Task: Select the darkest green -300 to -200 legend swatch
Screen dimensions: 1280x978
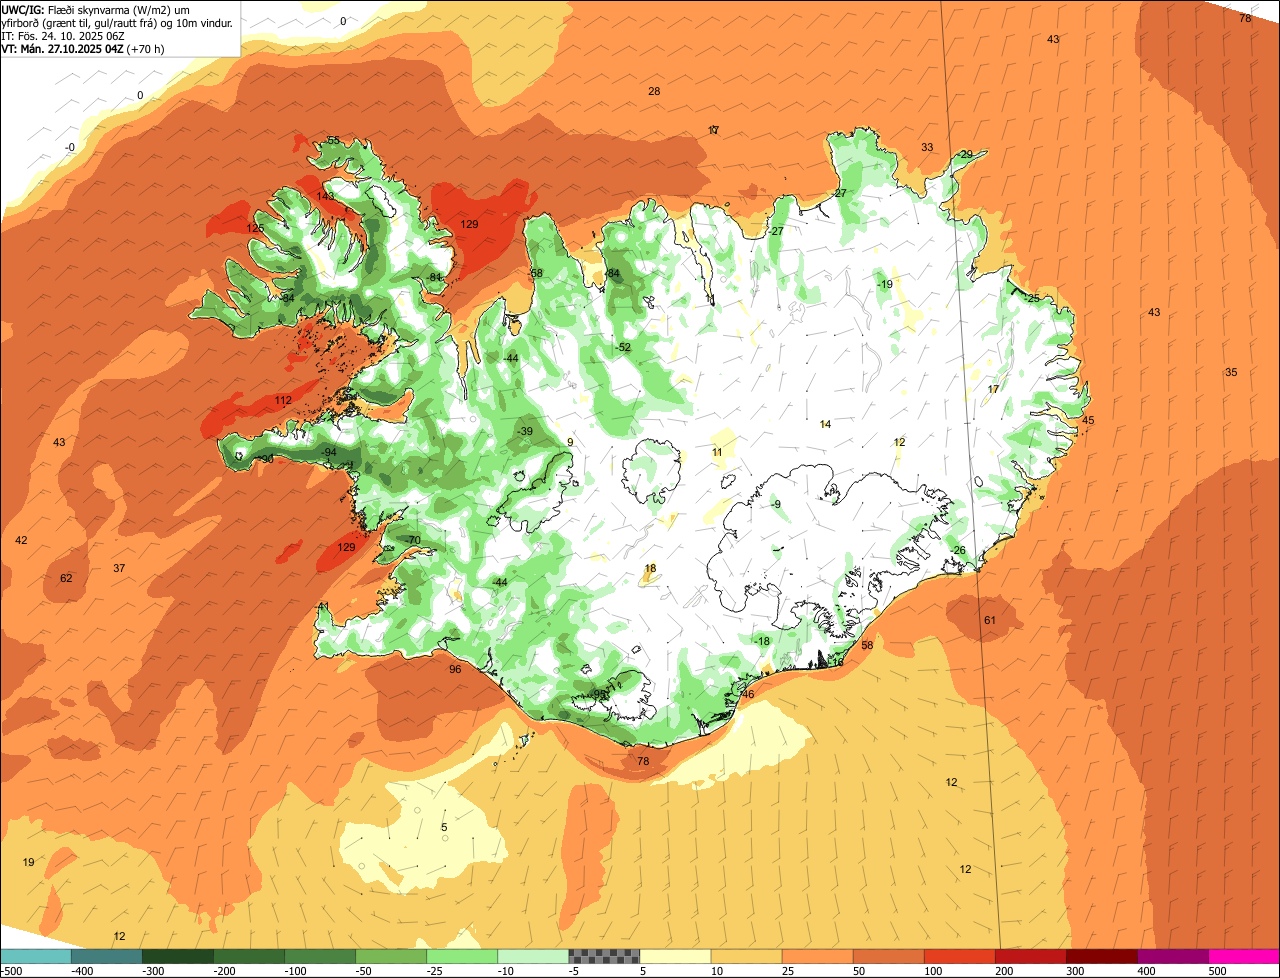Action: [178, 956]
